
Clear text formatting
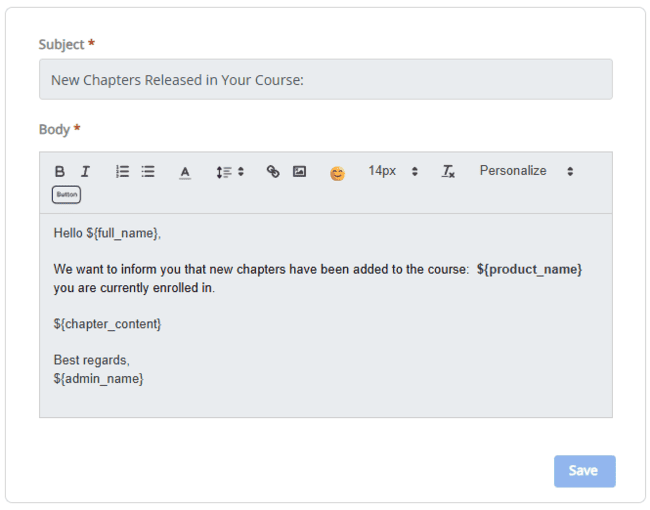448,172
